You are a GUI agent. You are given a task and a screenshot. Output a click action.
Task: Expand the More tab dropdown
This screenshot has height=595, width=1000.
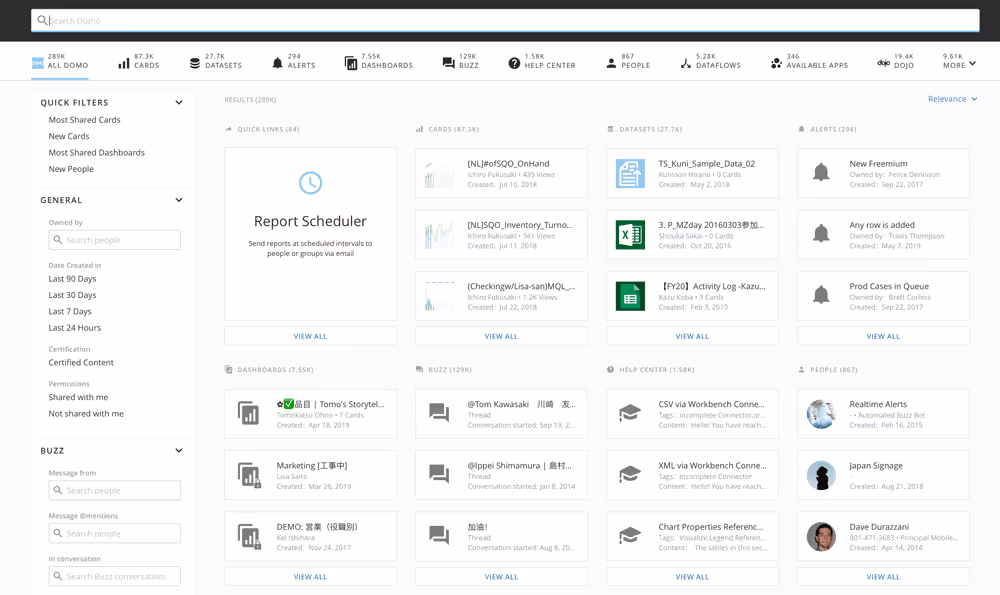coord(959,61)
